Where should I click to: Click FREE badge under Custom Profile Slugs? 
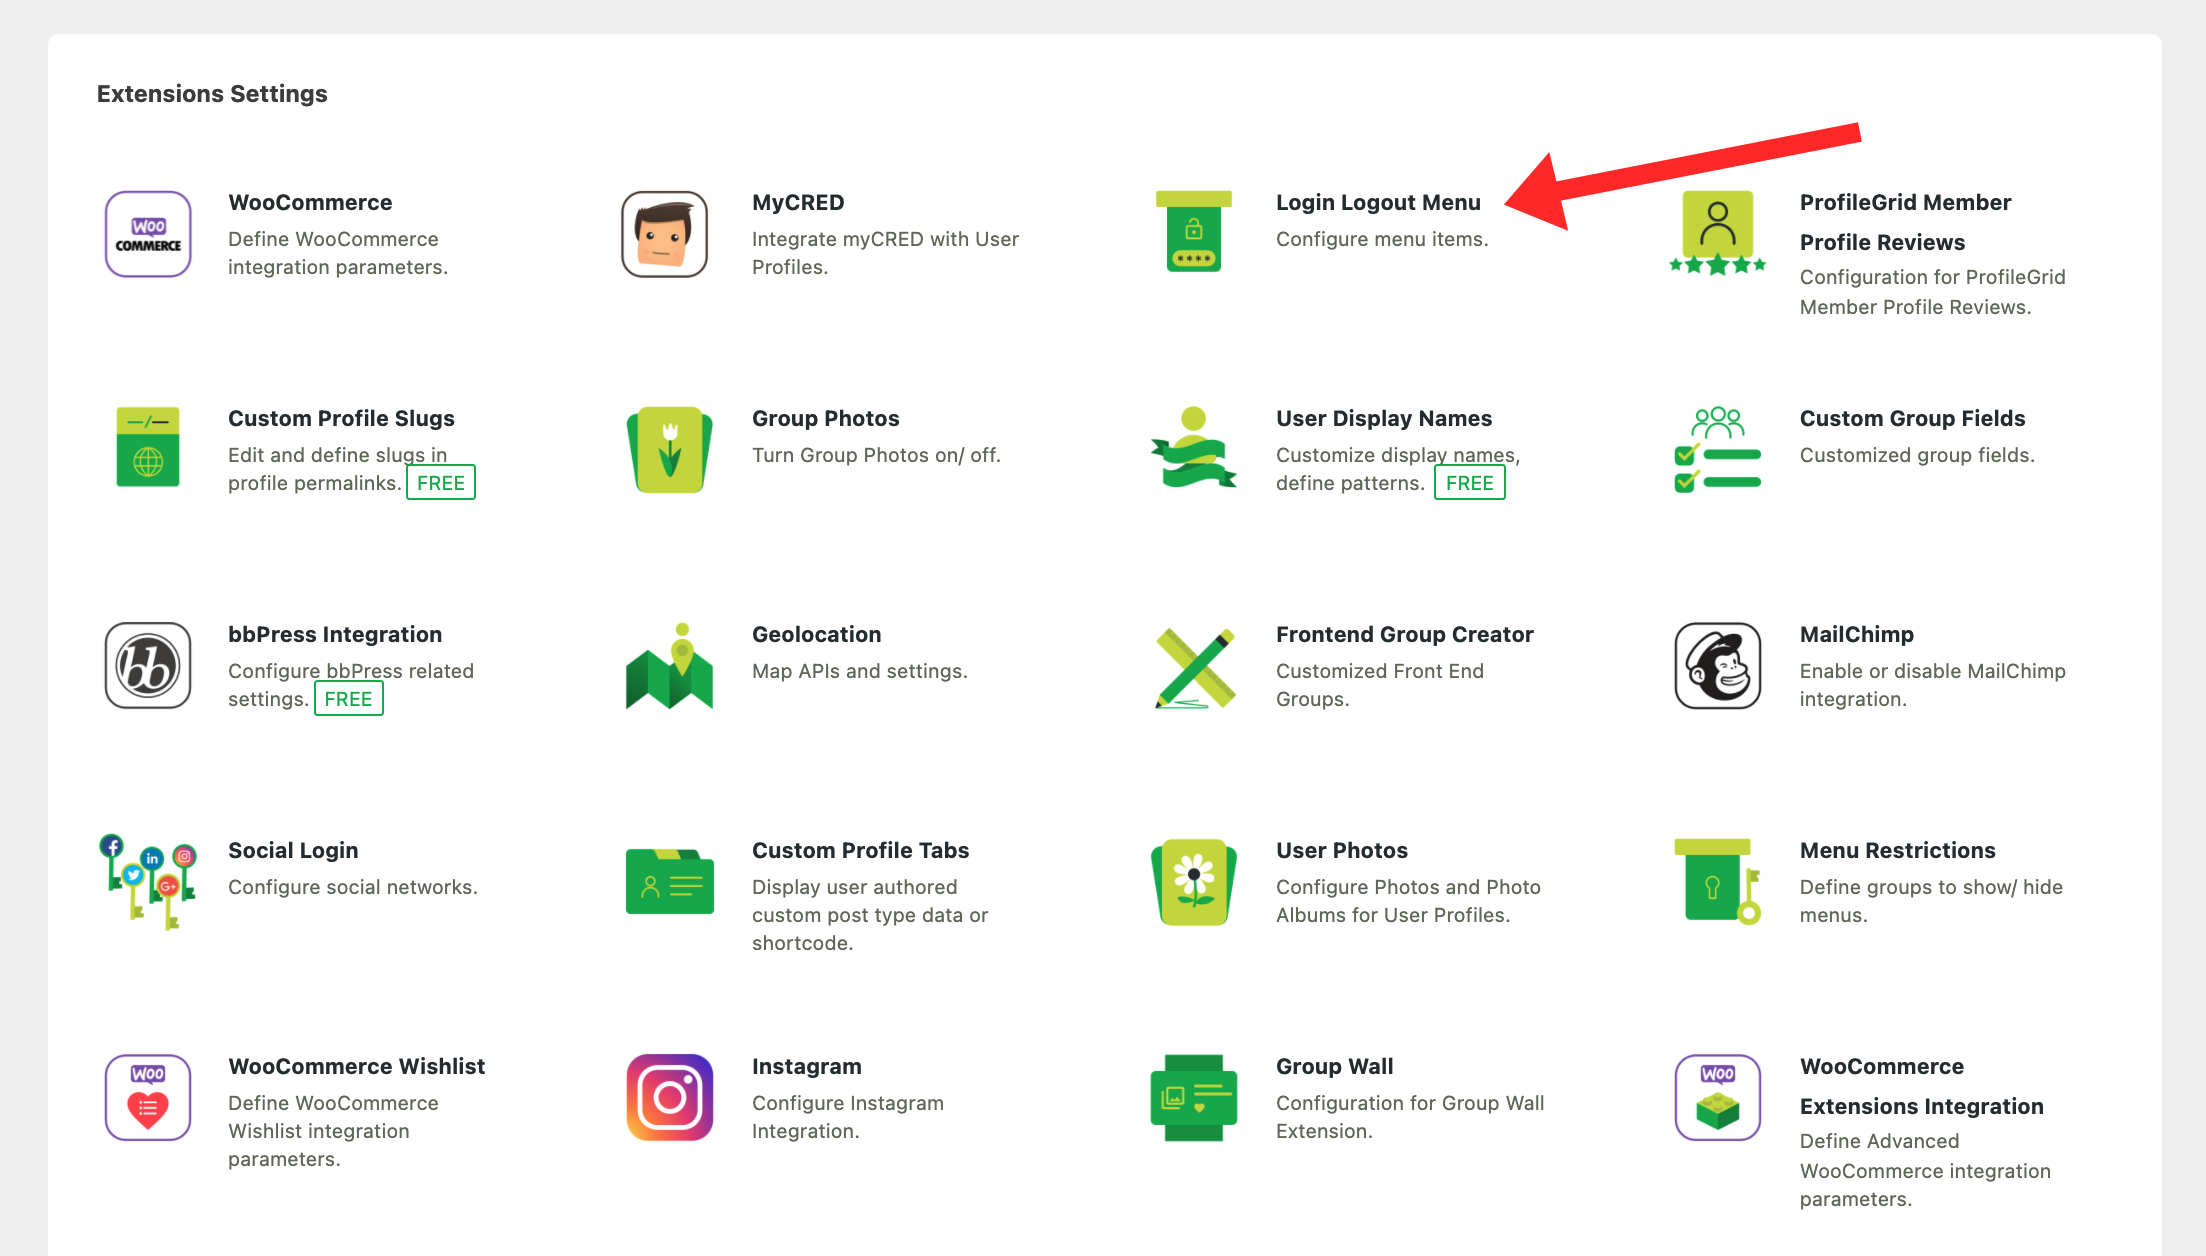pyautogui.click(x=440, y=483)
